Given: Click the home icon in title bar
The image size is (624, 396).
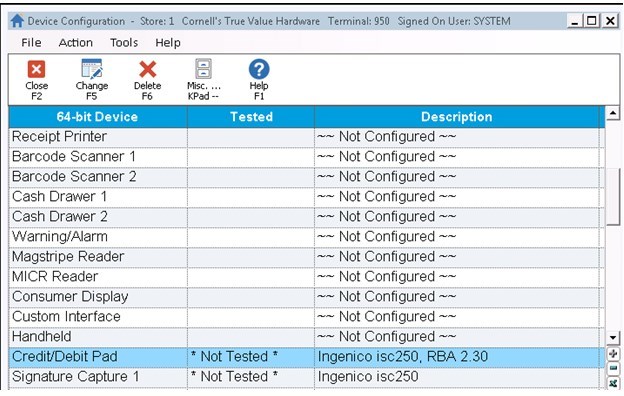Looking at the screenshot, I should point(17,21).
